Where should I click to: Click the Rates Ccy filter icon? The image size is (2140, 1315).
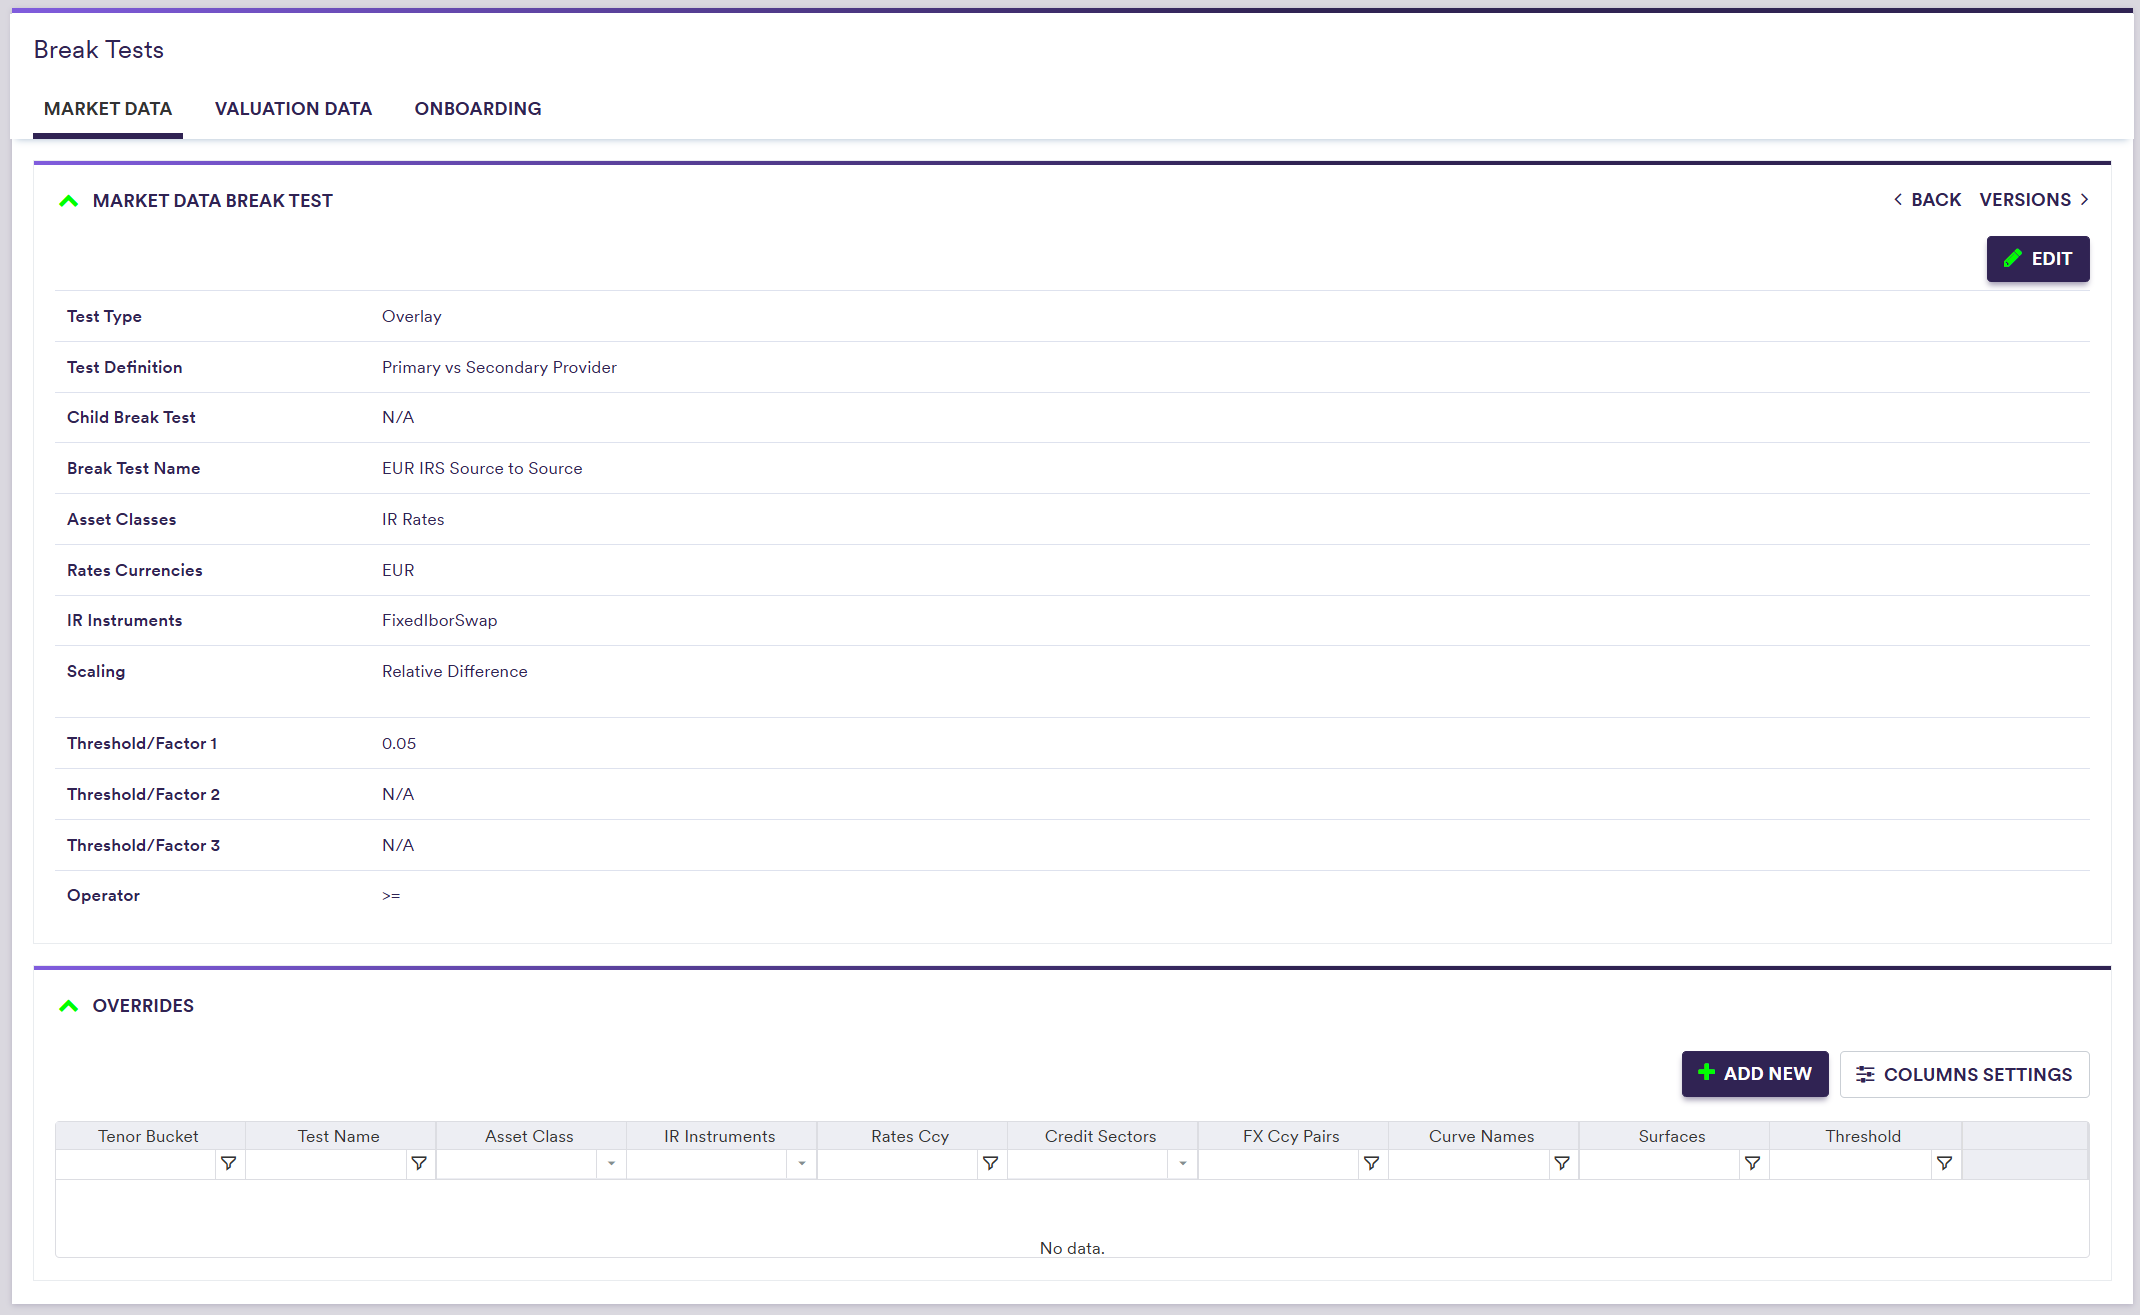pyautogui.click(x=990, y=1163)
